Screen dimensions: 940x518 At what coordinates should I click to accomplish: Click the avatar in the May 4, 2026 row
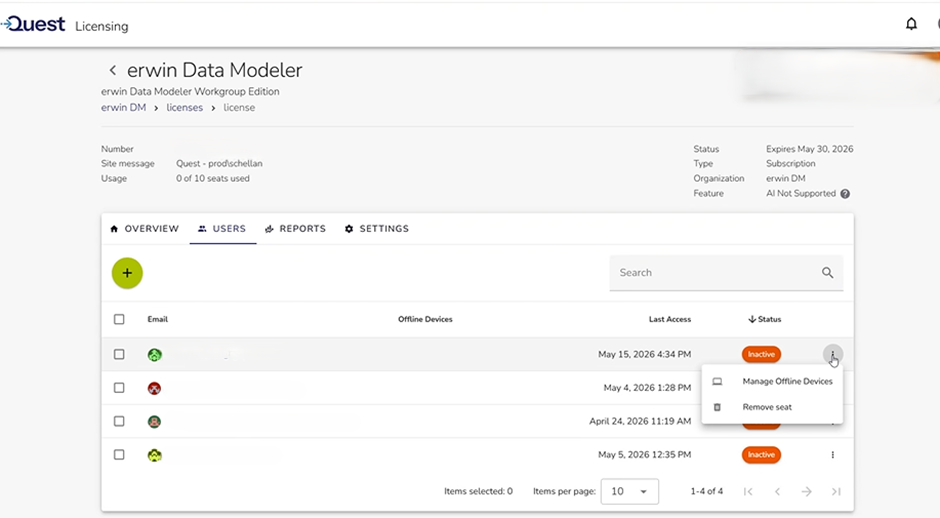click(155, 388)
